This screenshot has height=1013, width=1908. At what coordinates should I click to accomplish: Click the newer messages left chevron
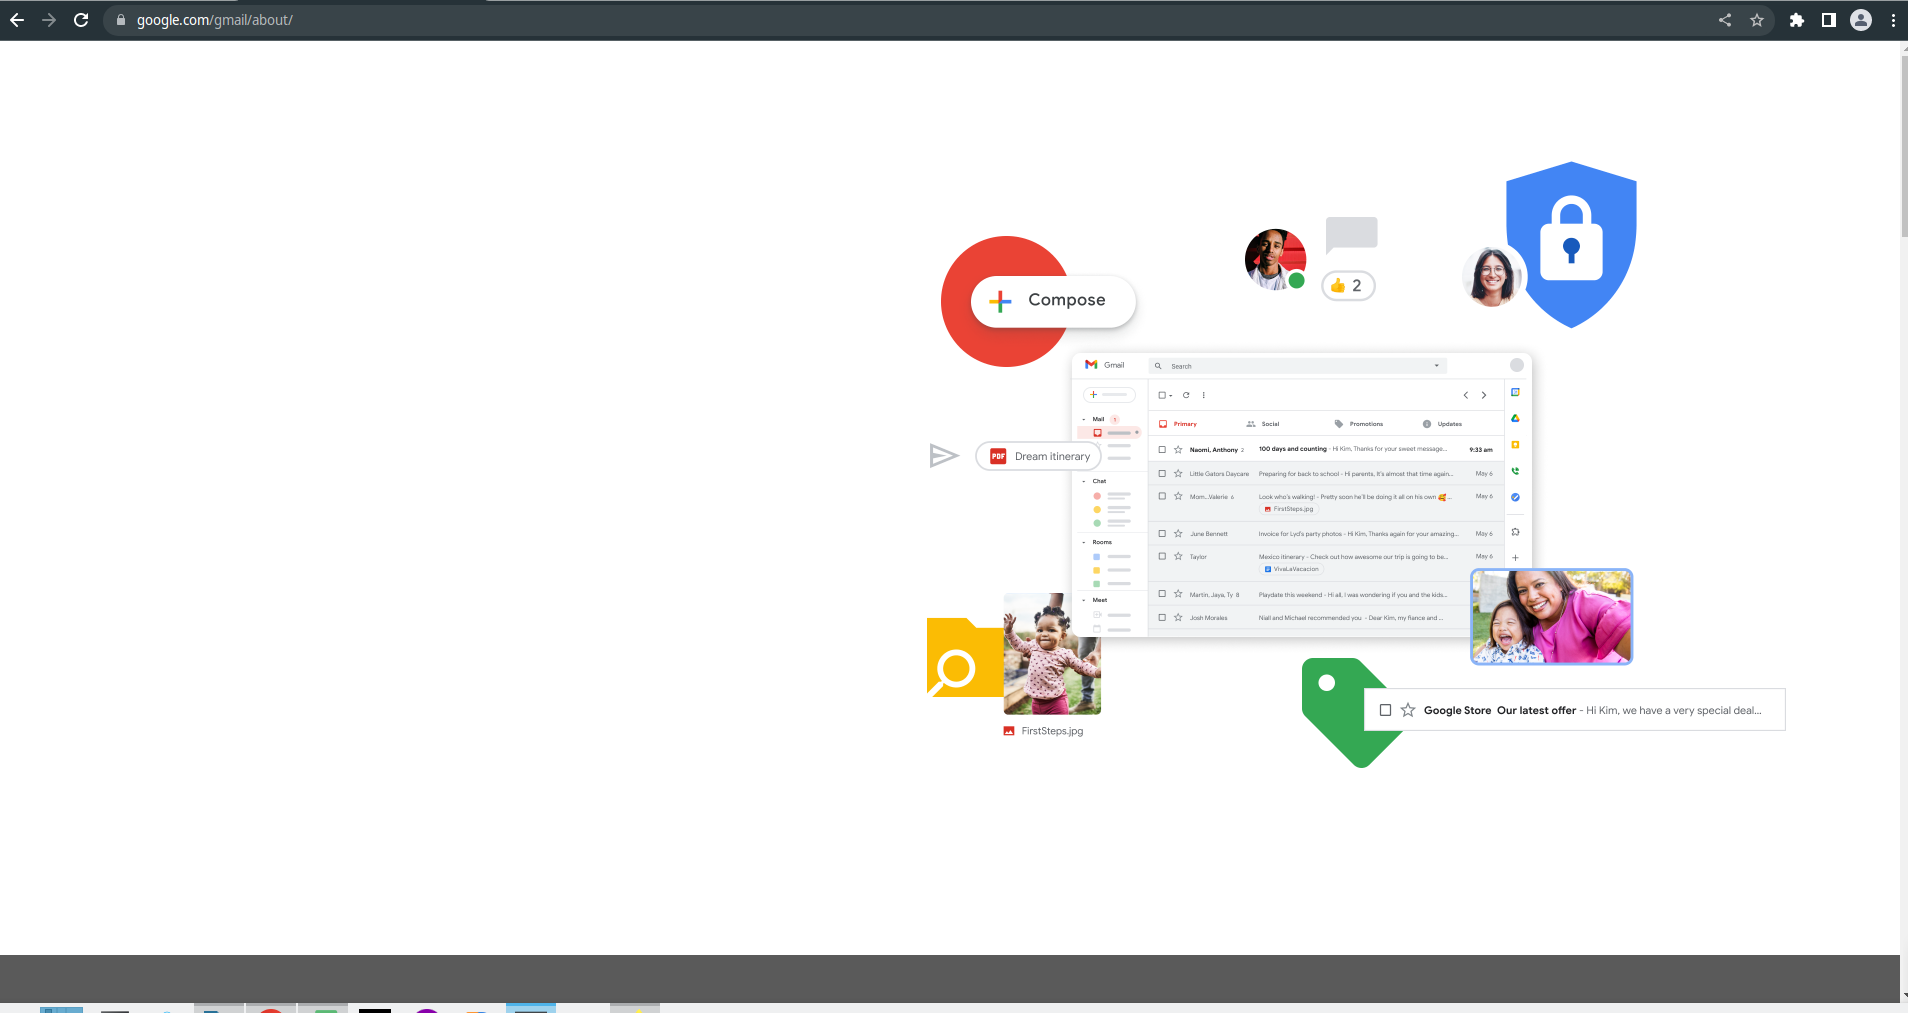pos(1466,395)
